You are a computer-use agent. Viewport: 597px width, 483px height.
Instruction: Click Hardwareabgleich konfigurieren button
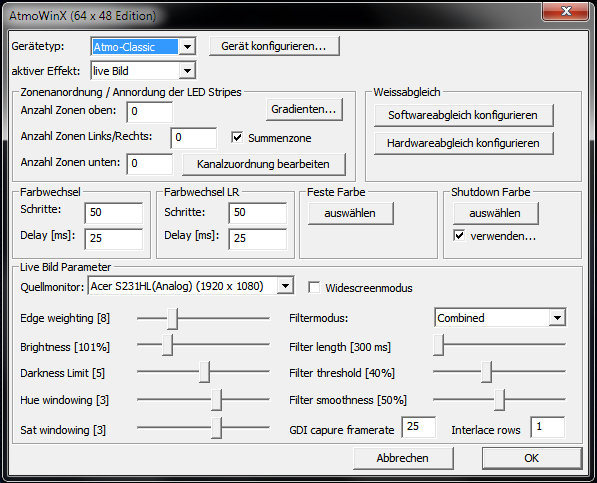463,143
